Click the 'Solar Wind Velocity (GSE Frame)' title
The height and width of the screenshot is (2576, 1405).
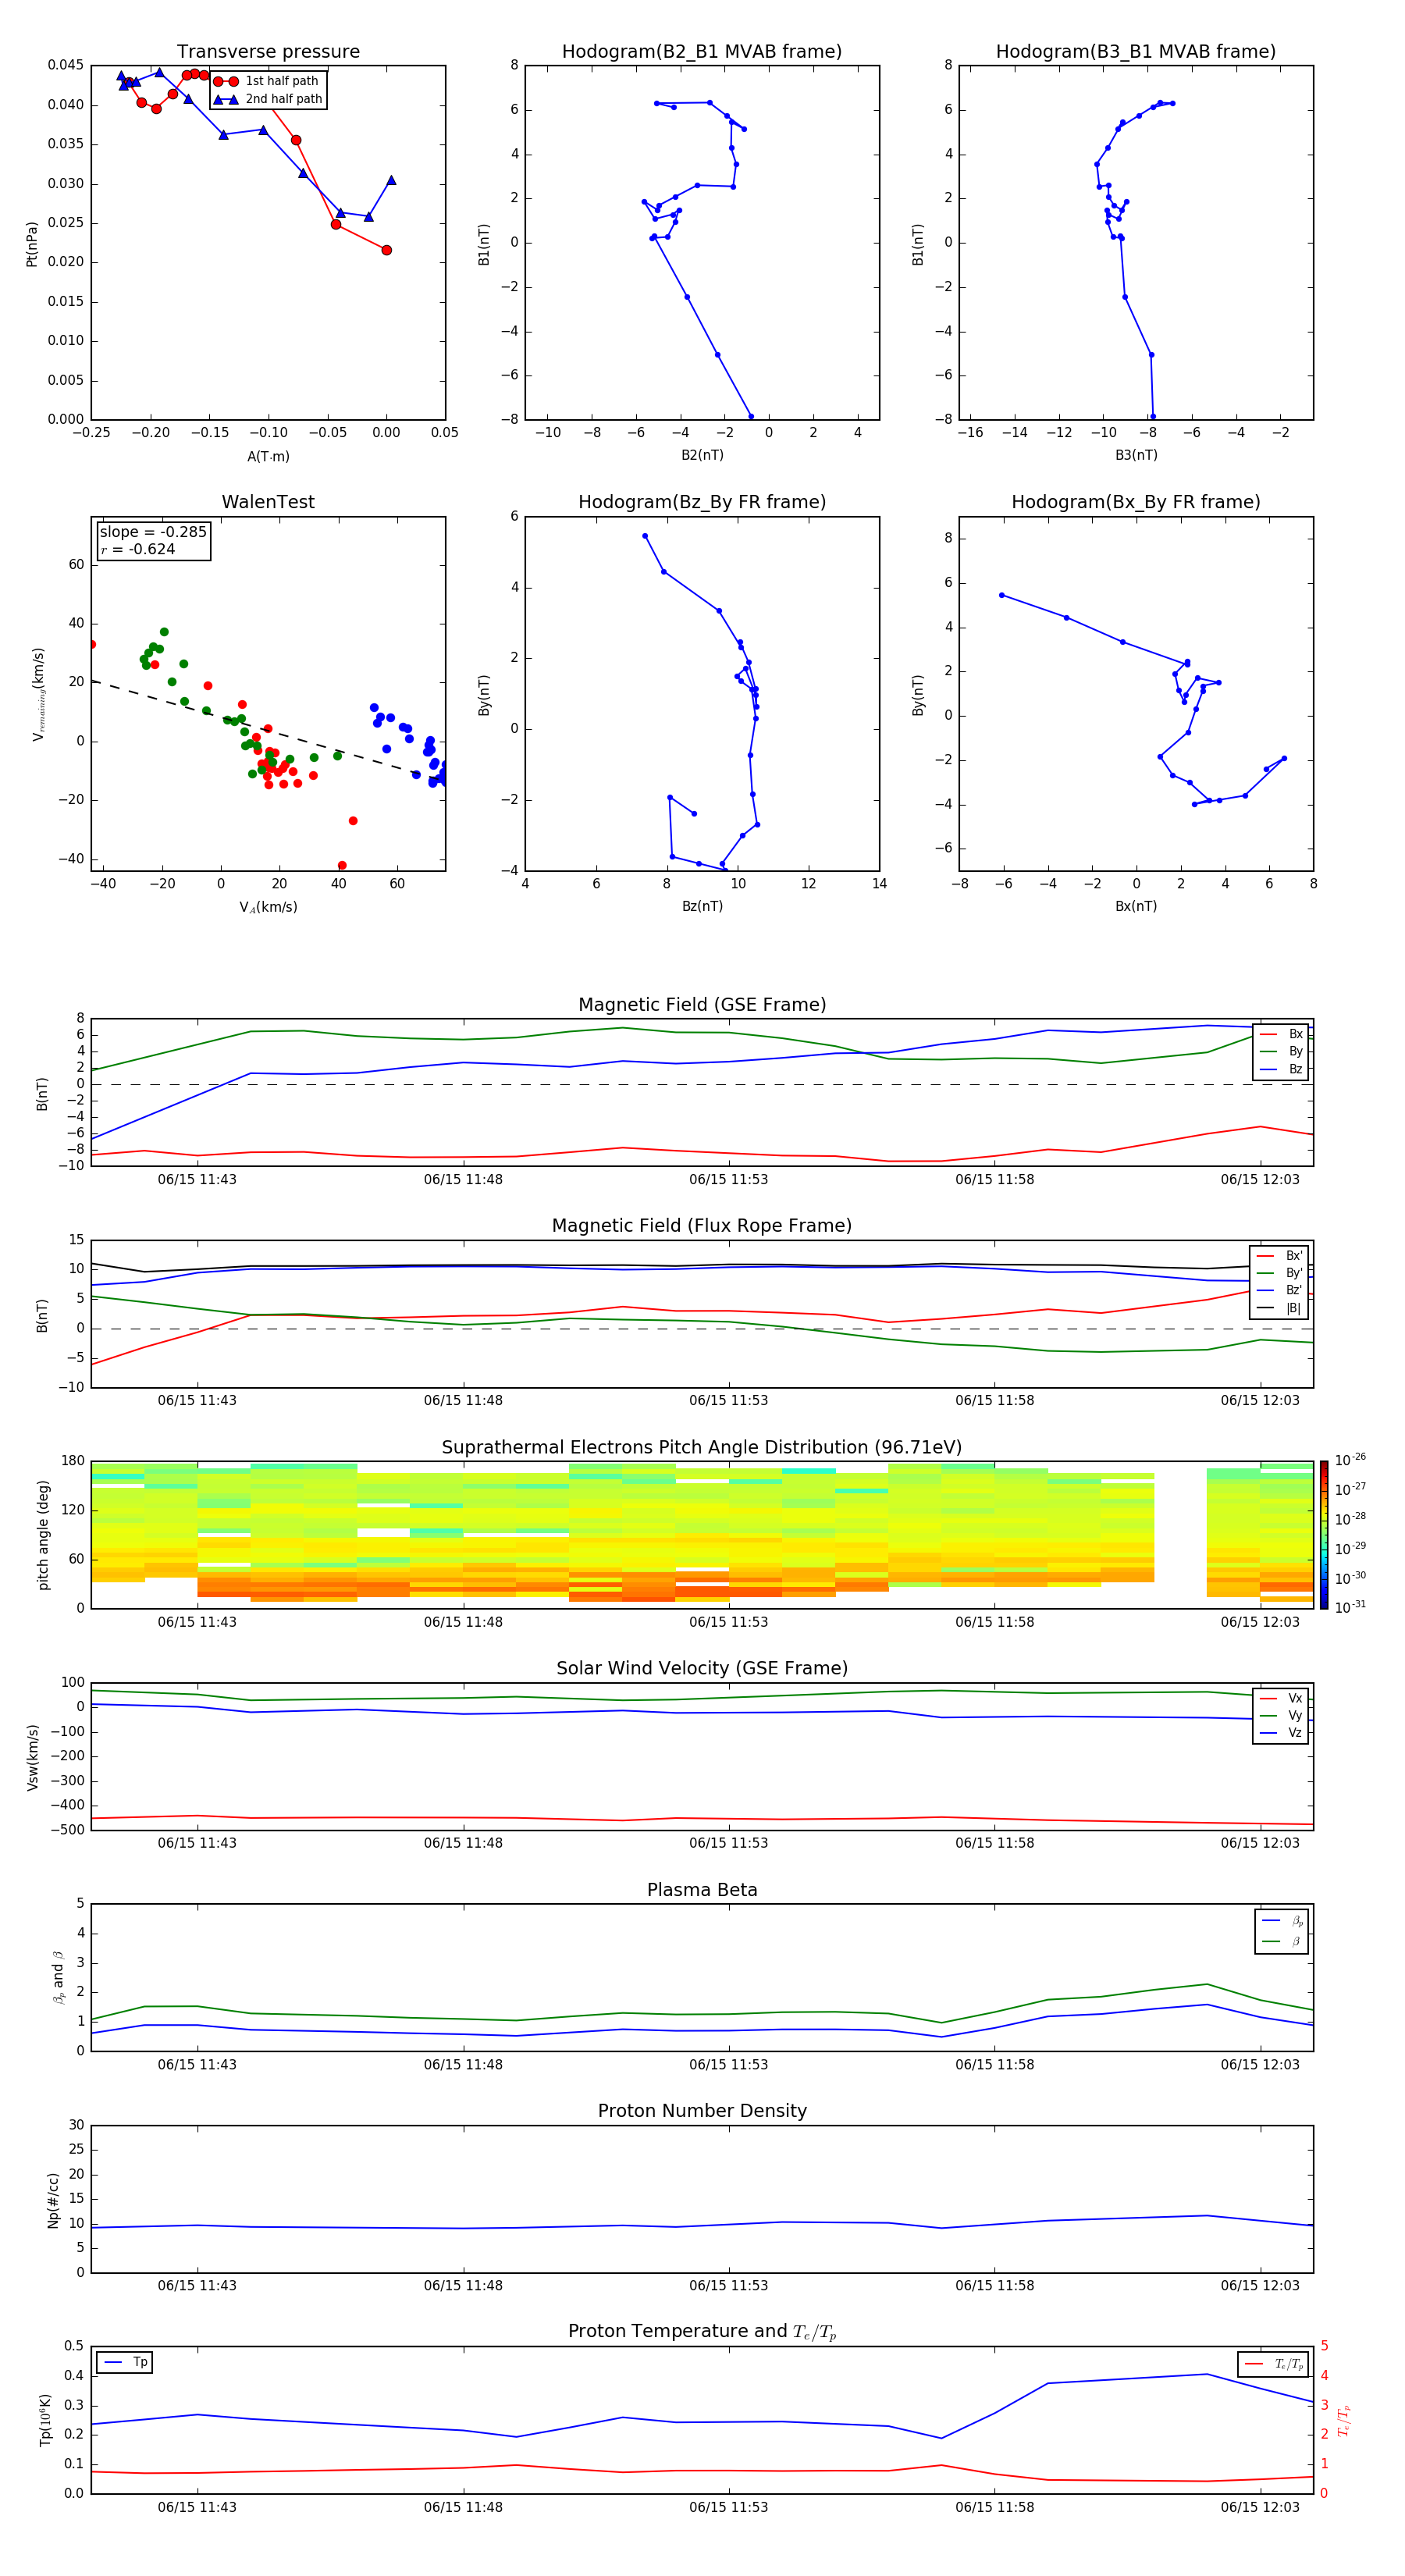pos(702,1669)
